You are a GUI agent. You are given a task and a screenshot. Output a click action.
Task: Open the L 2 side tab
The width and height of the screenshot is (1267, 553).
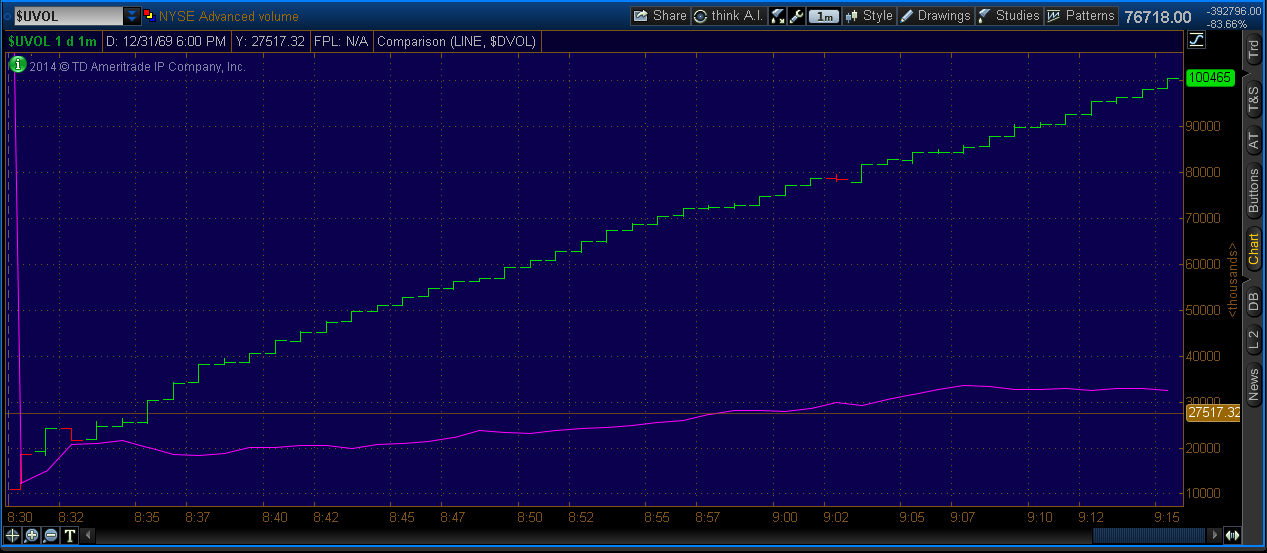[1253, 340]
